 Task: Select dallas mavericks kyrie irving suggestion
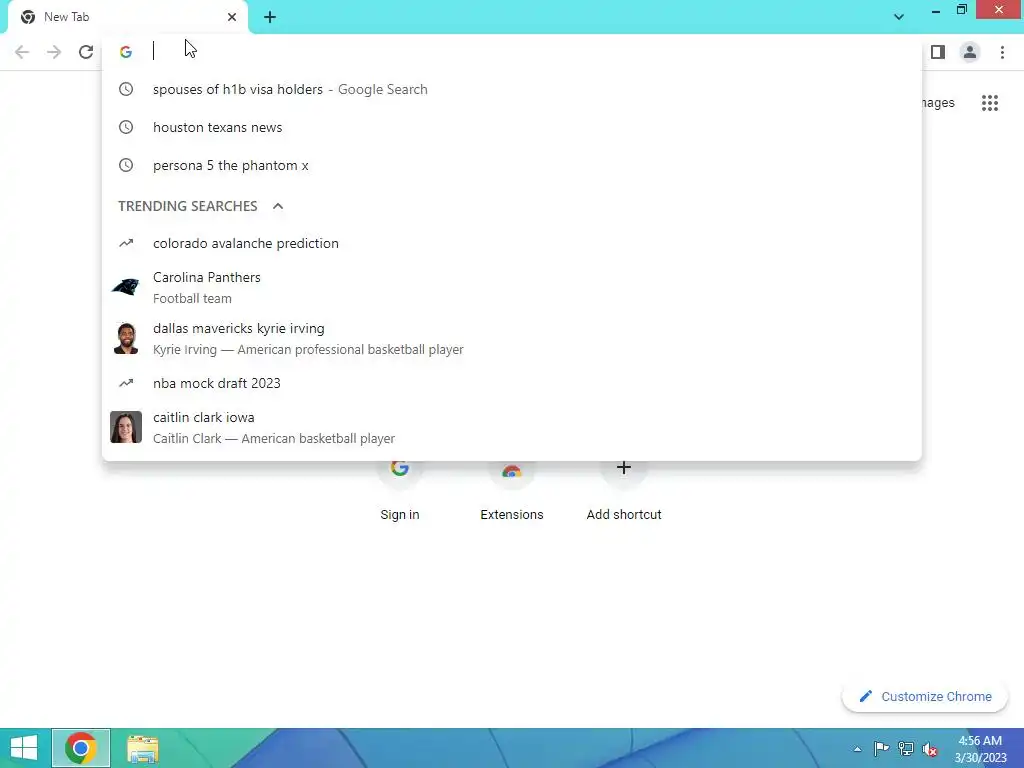pos(512,338)
